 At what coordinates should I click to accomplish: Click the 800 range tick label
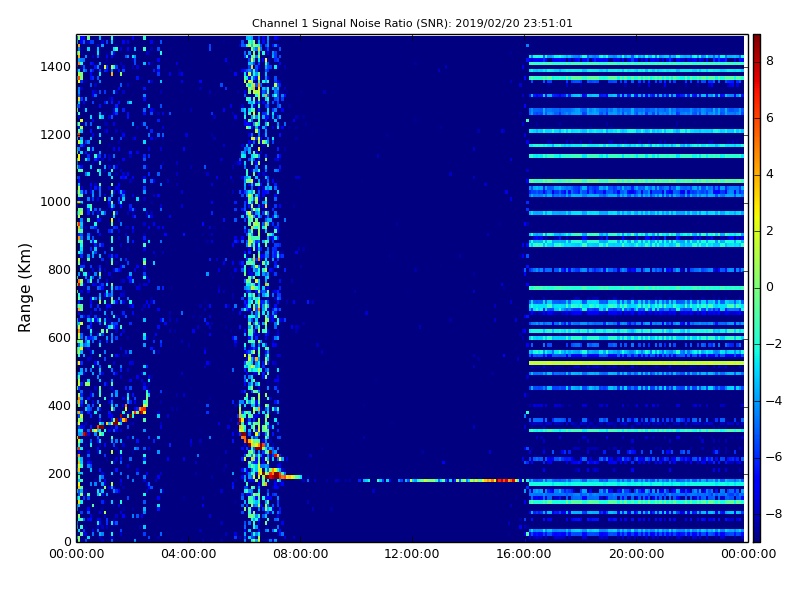[x=59, y=270]
